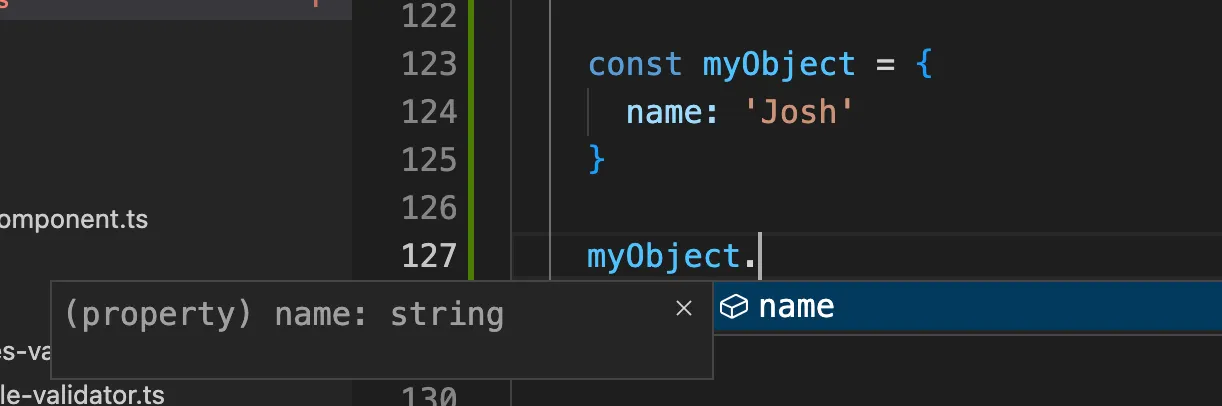Image resolution: width=1222 pixels, height=406 pixels.
Task: Click the closing brace on line 125
Action: pyautogui.click(x=597, y=160)
